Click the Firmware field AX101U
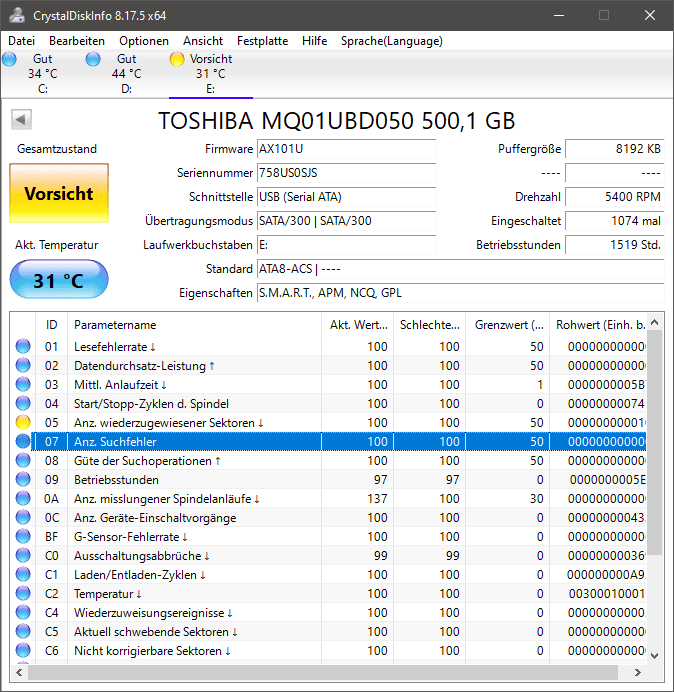 click(346, 149)
